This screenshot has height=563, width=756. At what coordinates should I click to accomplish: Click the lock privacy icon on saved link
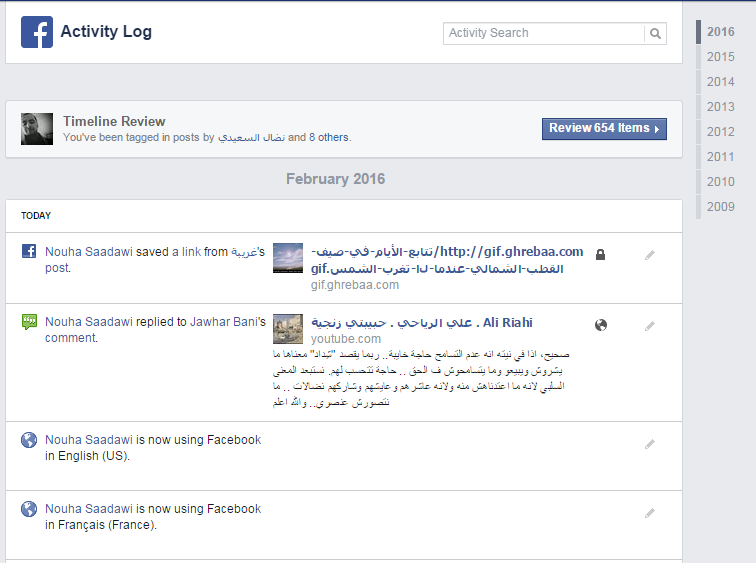coord(600,255)
